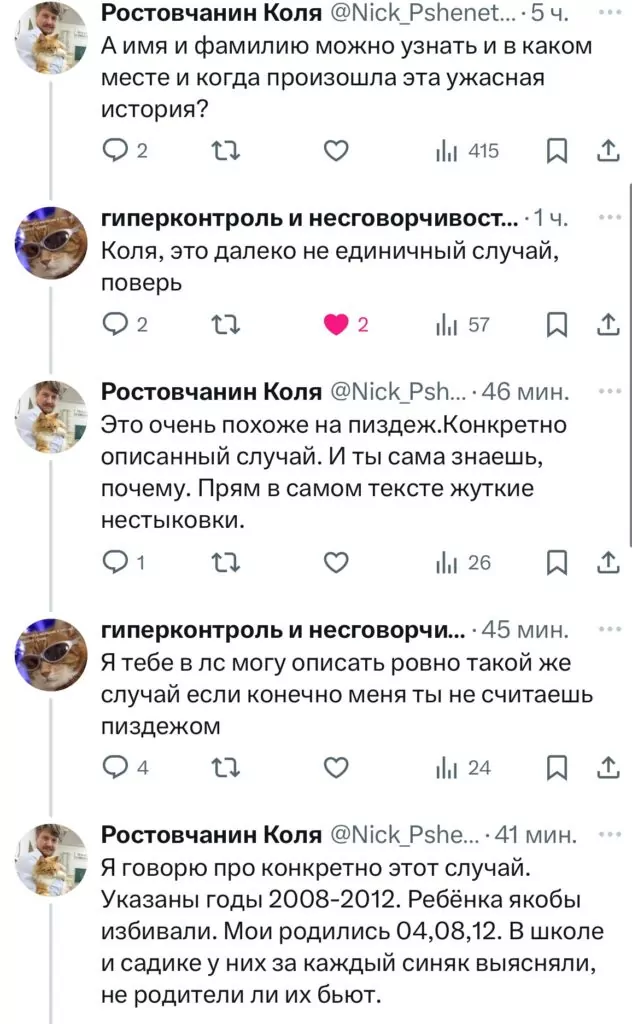The image size is (632, 1024).
Task: Bookmark the tweet with 26 views
Action: click(x=558, y=562)
